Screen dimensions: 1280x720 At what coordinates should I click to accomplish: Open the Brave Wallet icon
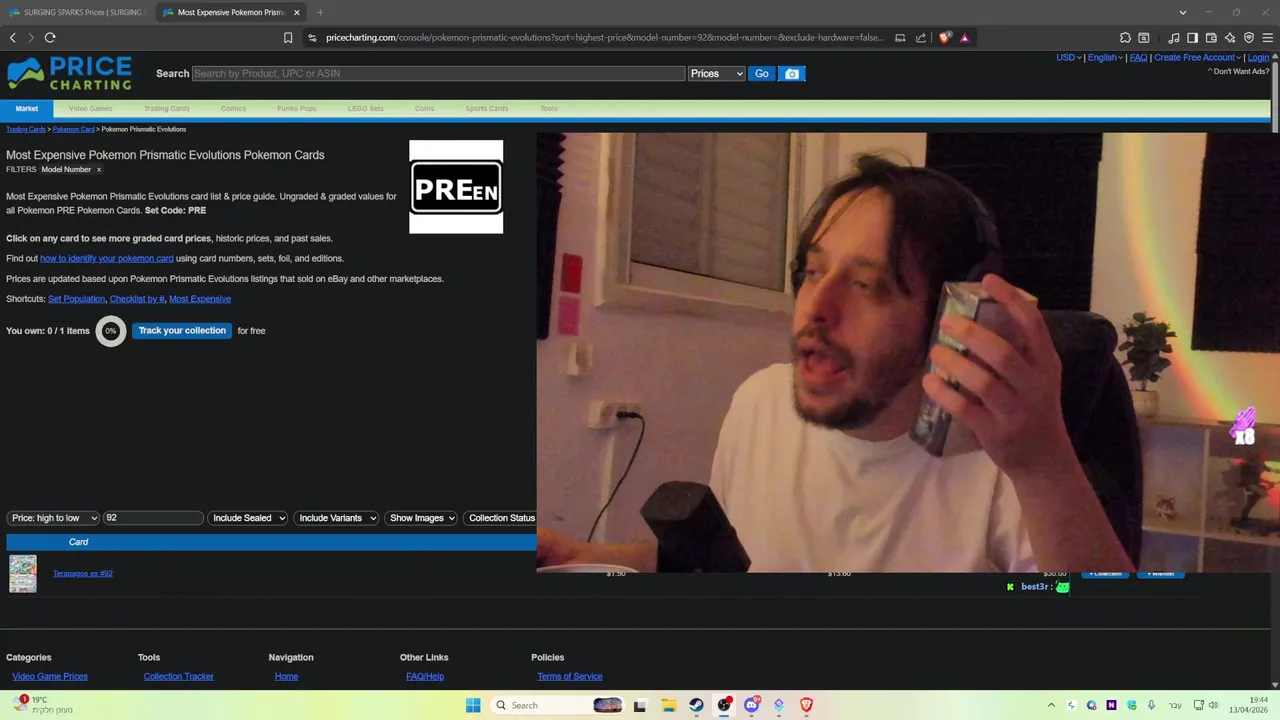(1211, 38)
